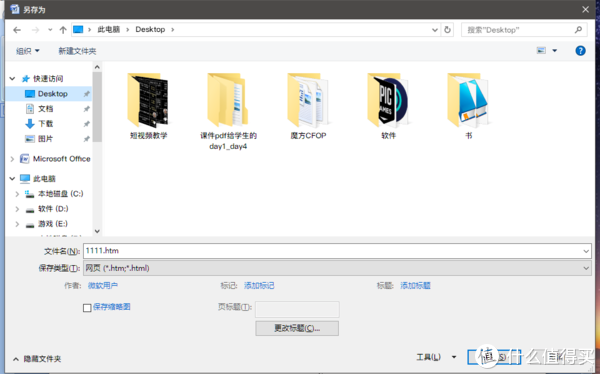Select 快速访问 in navigation pane
Image resolution: width=600 pixels, height=374 pixels.
48,78
